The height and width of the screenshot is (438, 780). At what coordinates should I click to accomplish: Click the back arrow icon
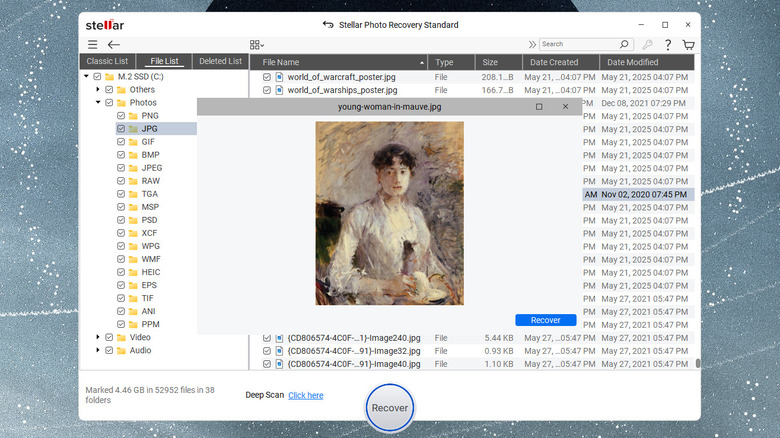tap(114, 45)
